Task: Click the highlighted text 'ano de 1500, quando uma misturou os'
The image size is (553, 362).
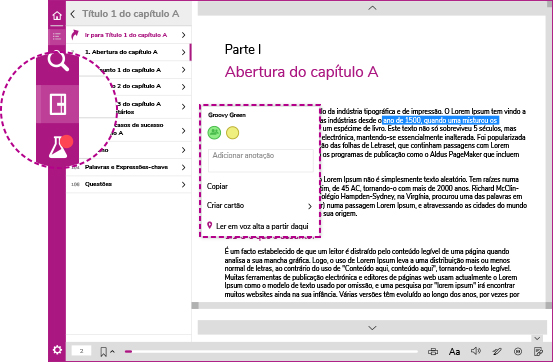Action: (x=440, y=120)
